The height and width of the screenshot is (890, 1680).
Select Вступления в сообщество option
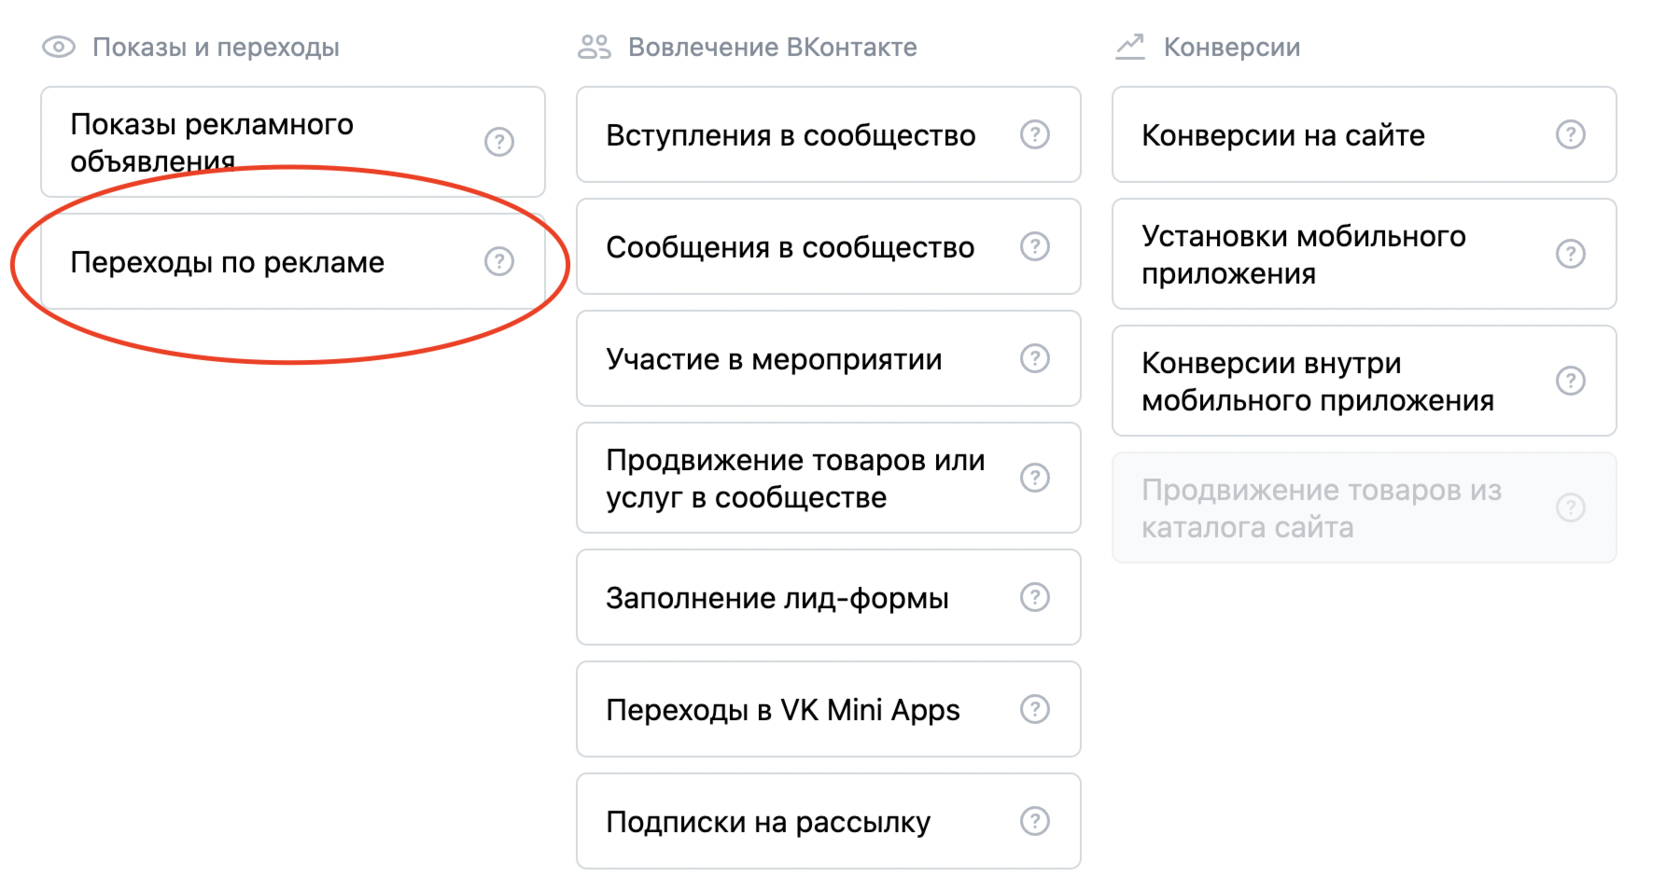790,135
